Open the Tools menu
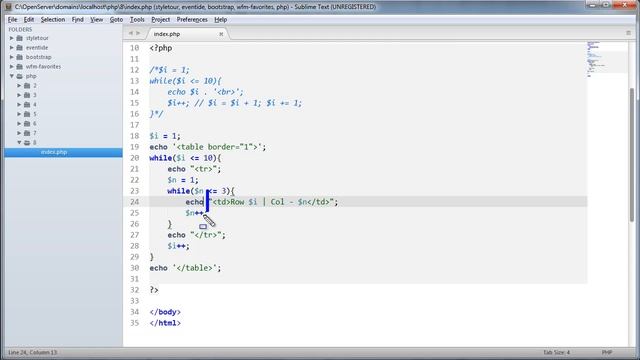 pyautogui.click(x=137, y=20)
